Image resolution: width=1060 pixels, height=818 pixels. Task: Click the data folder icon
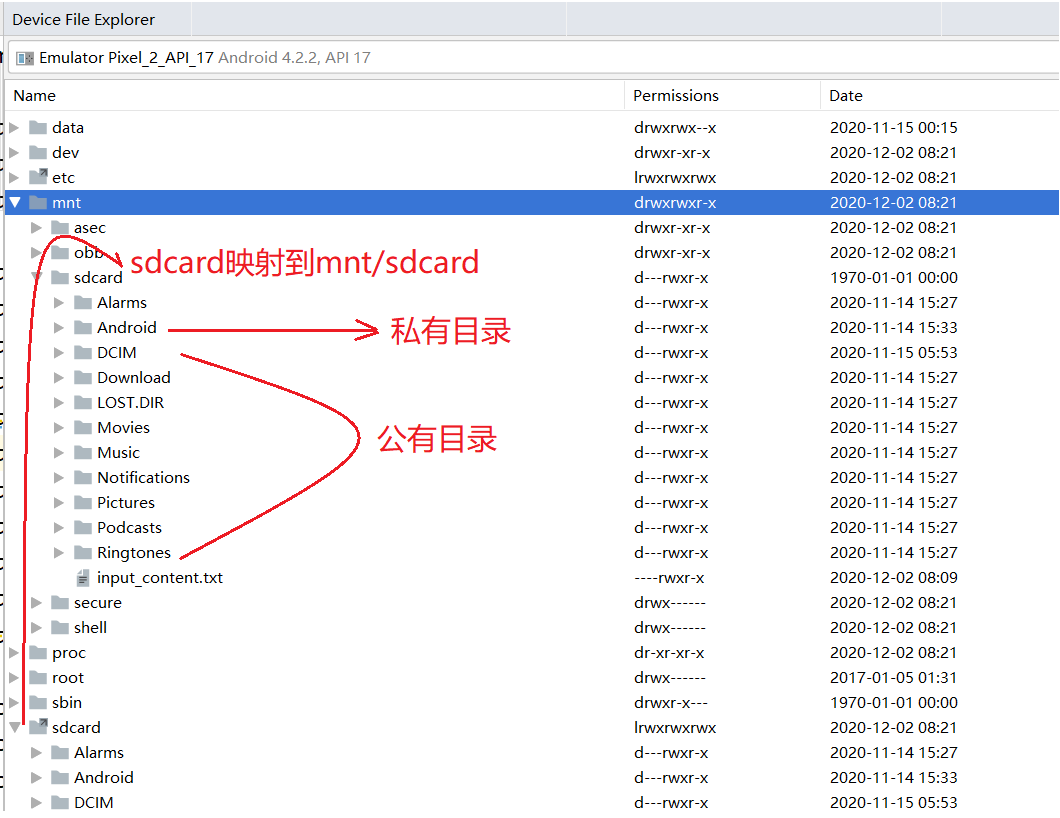[38, 128]
